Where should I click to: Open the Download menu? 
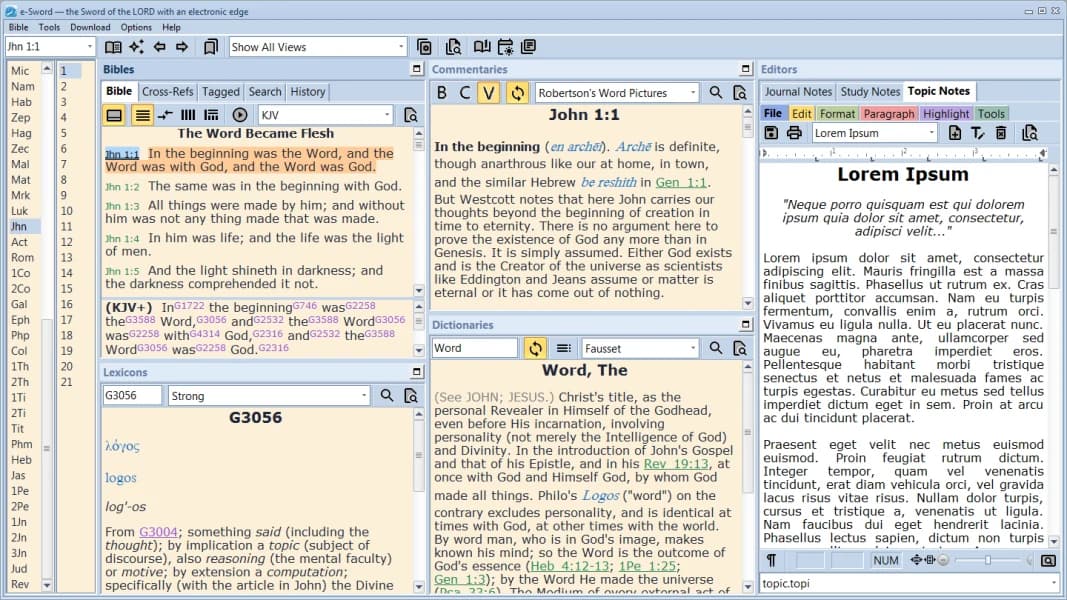(90, 27)
